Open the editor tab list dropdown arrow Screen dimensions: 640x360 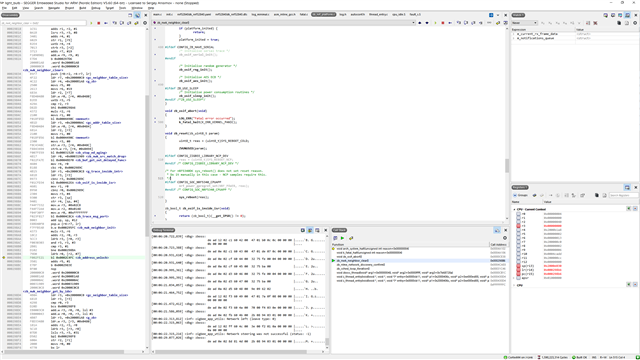pos(498,15)
